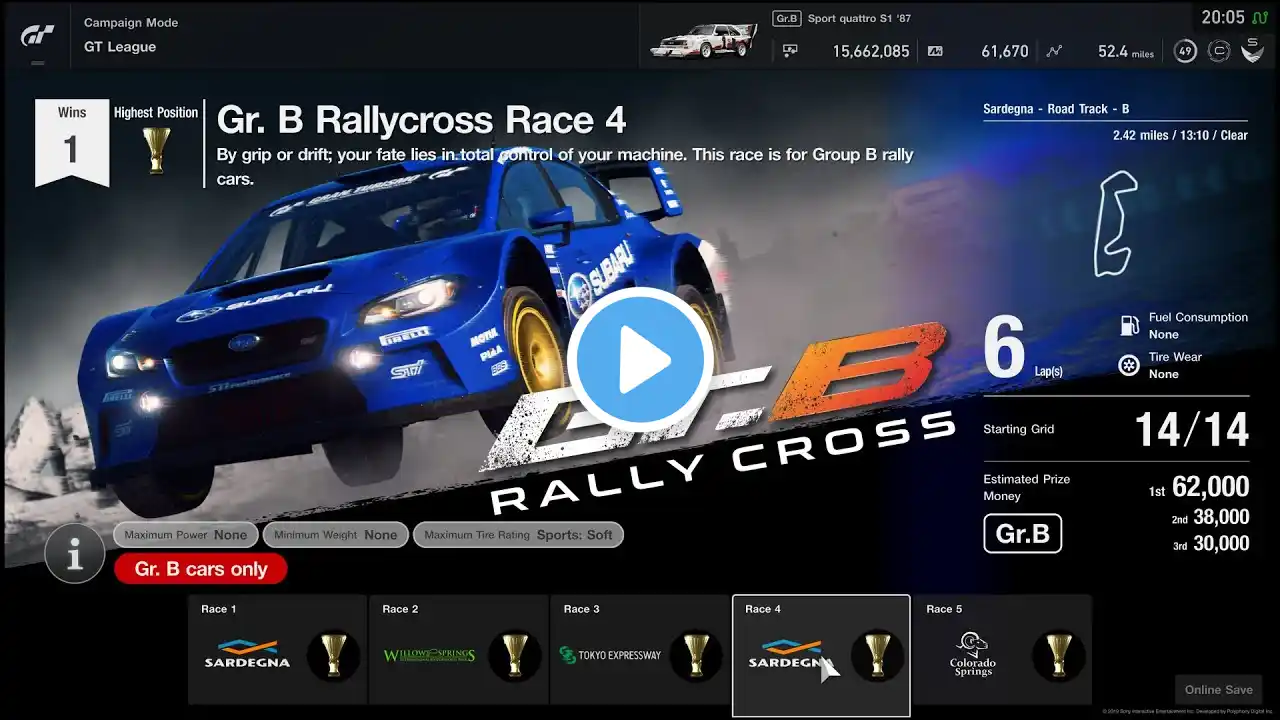Click the Minimum Weight None pill
The width and height of the screenshot is (1280, 720).
coord(336,535)
